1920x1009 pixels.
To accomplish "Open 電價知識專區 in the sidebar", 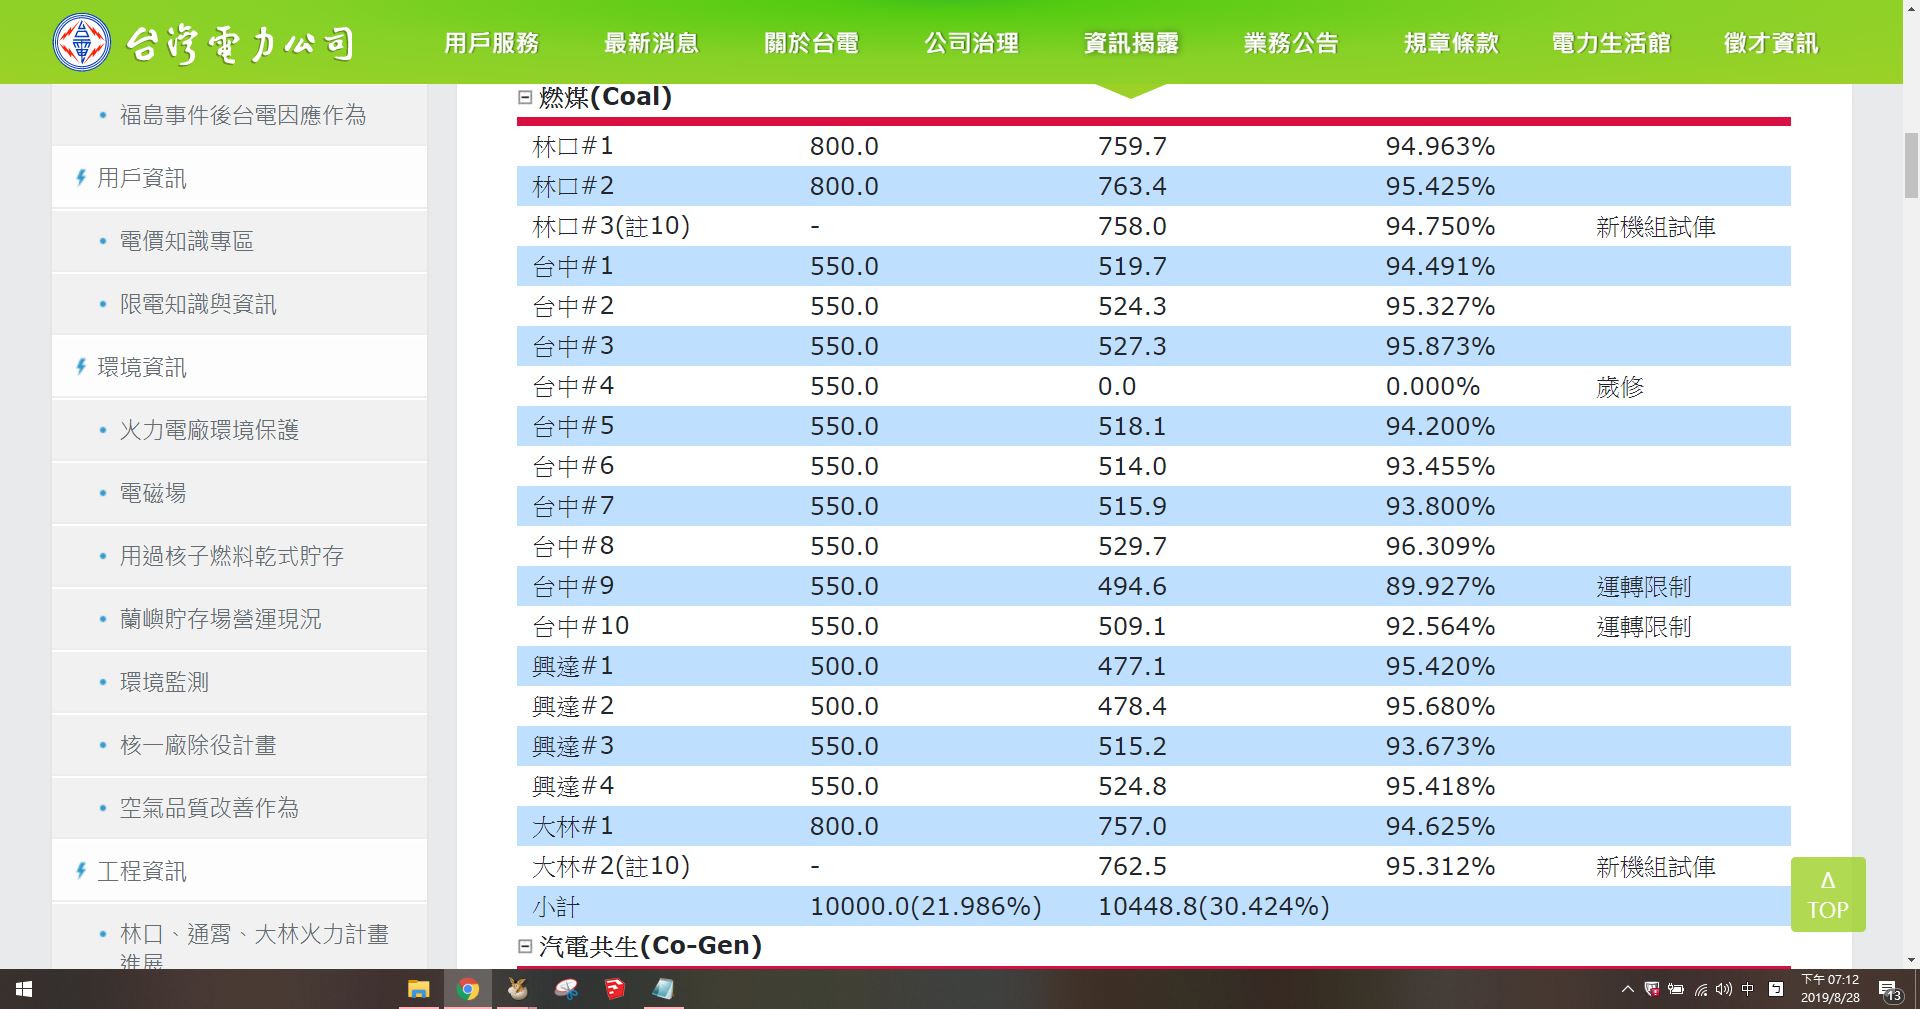I will point(187,241).
